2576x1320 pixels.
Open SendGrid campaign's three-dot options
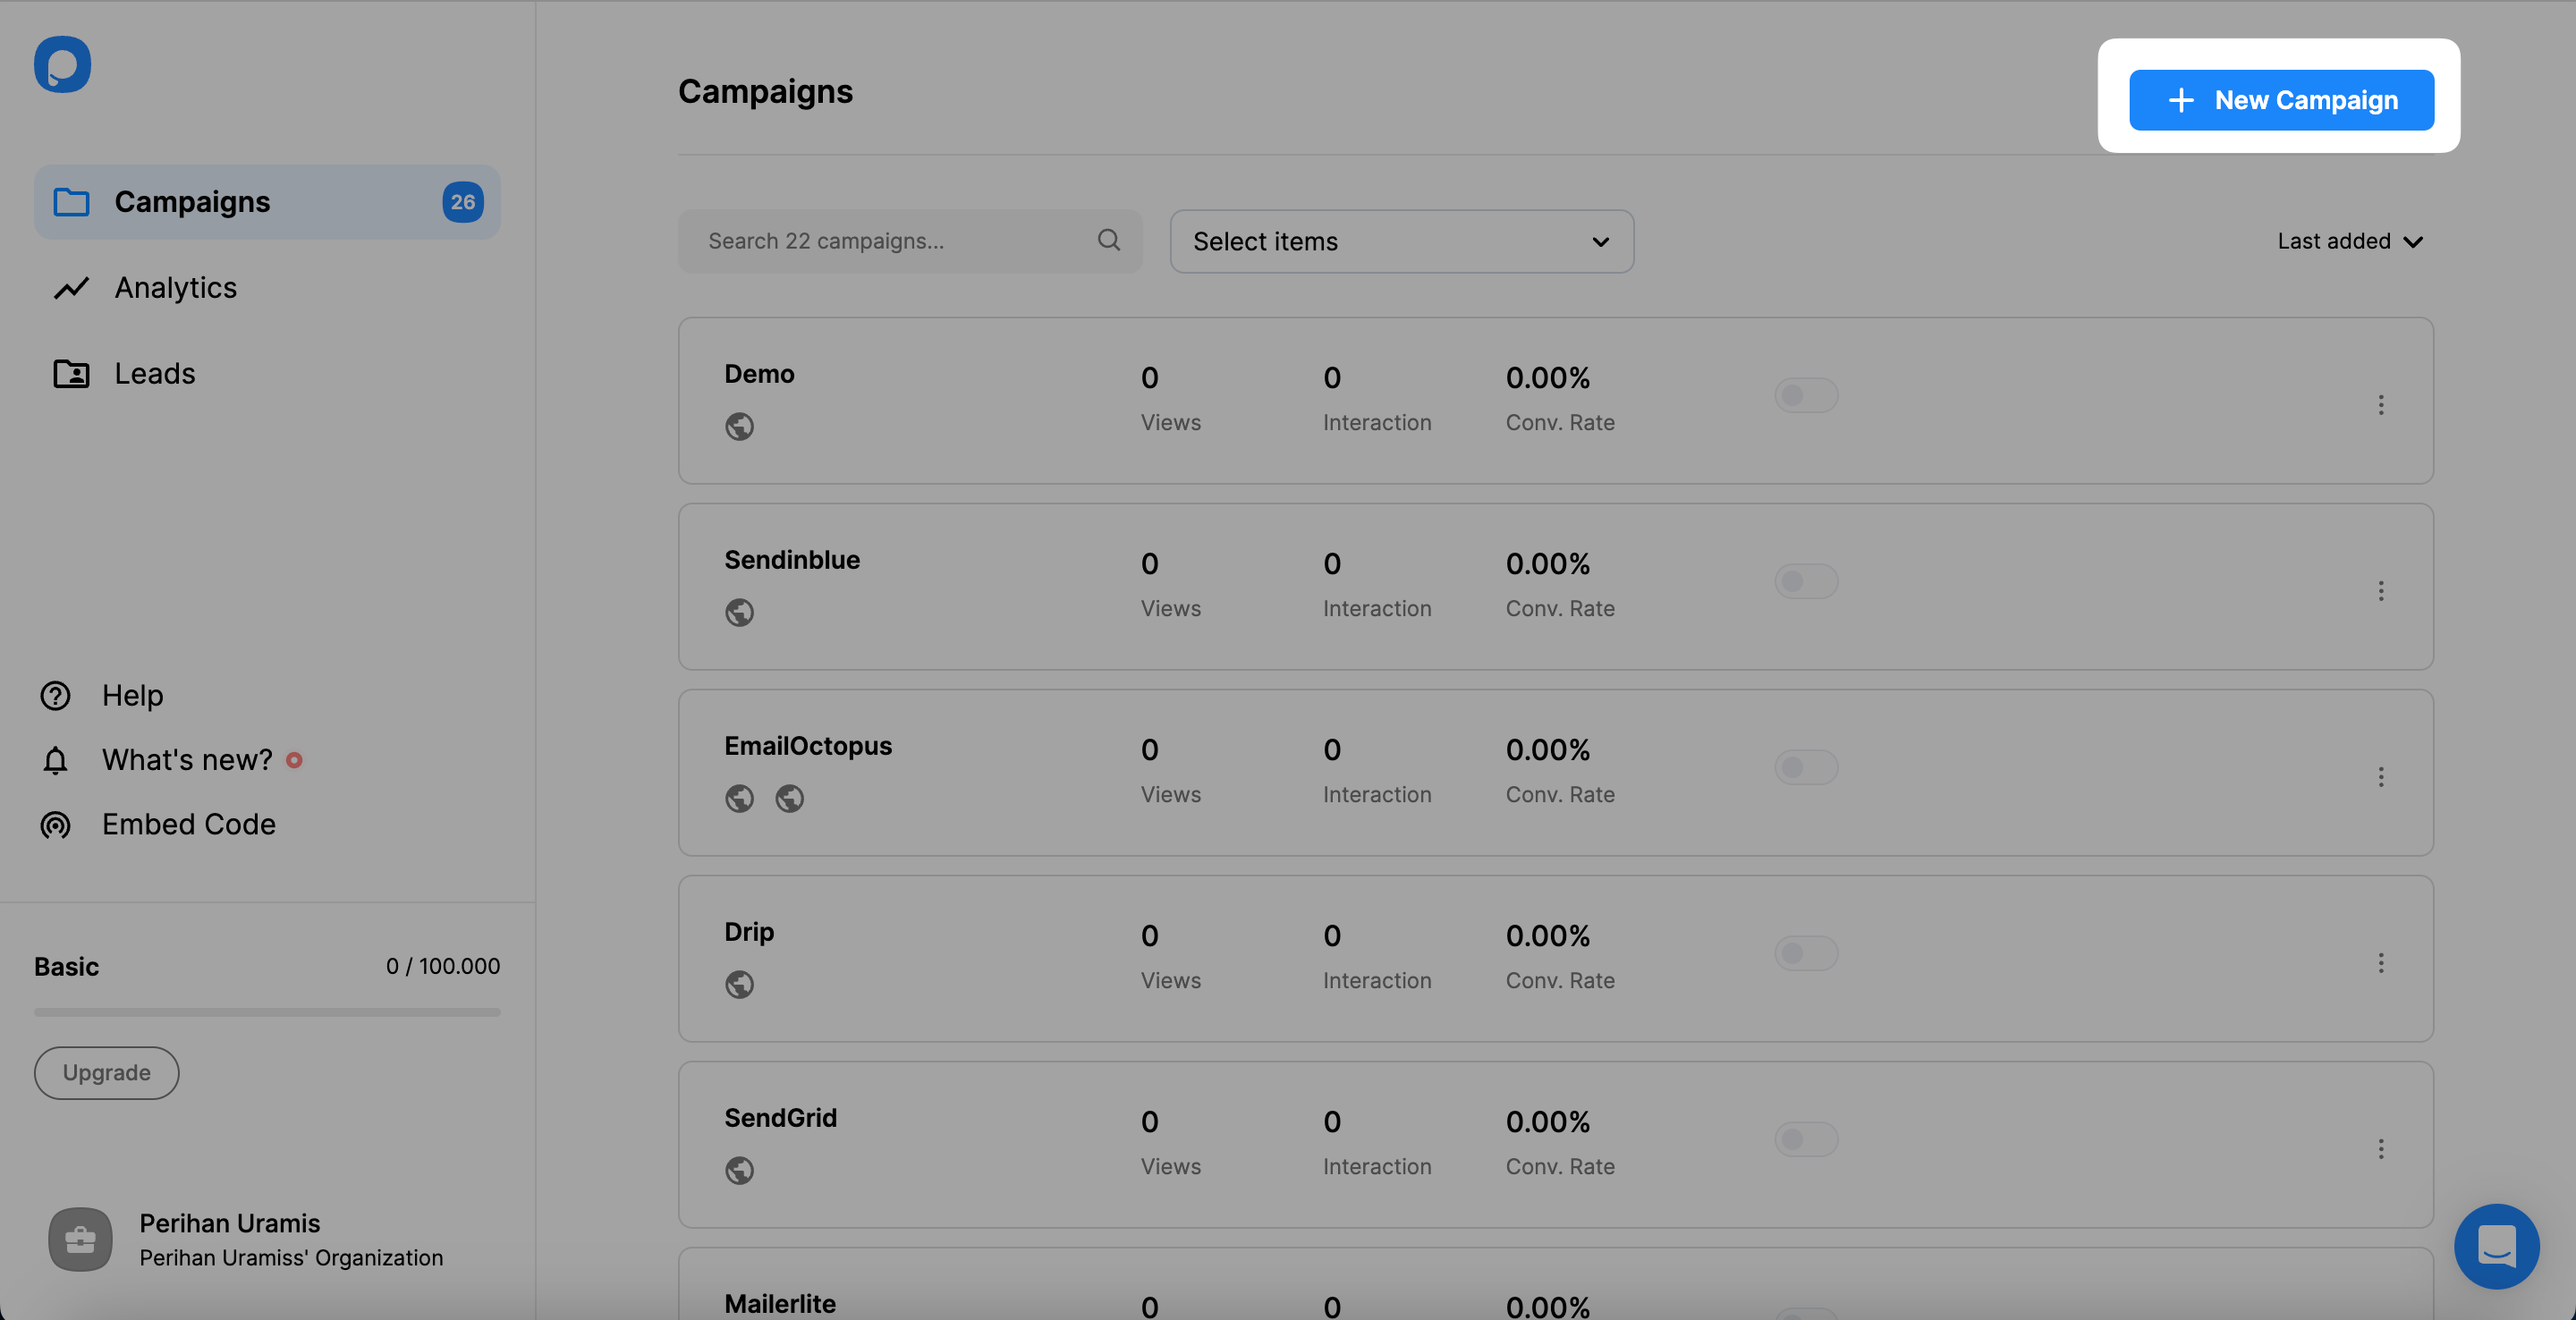2381,1149
